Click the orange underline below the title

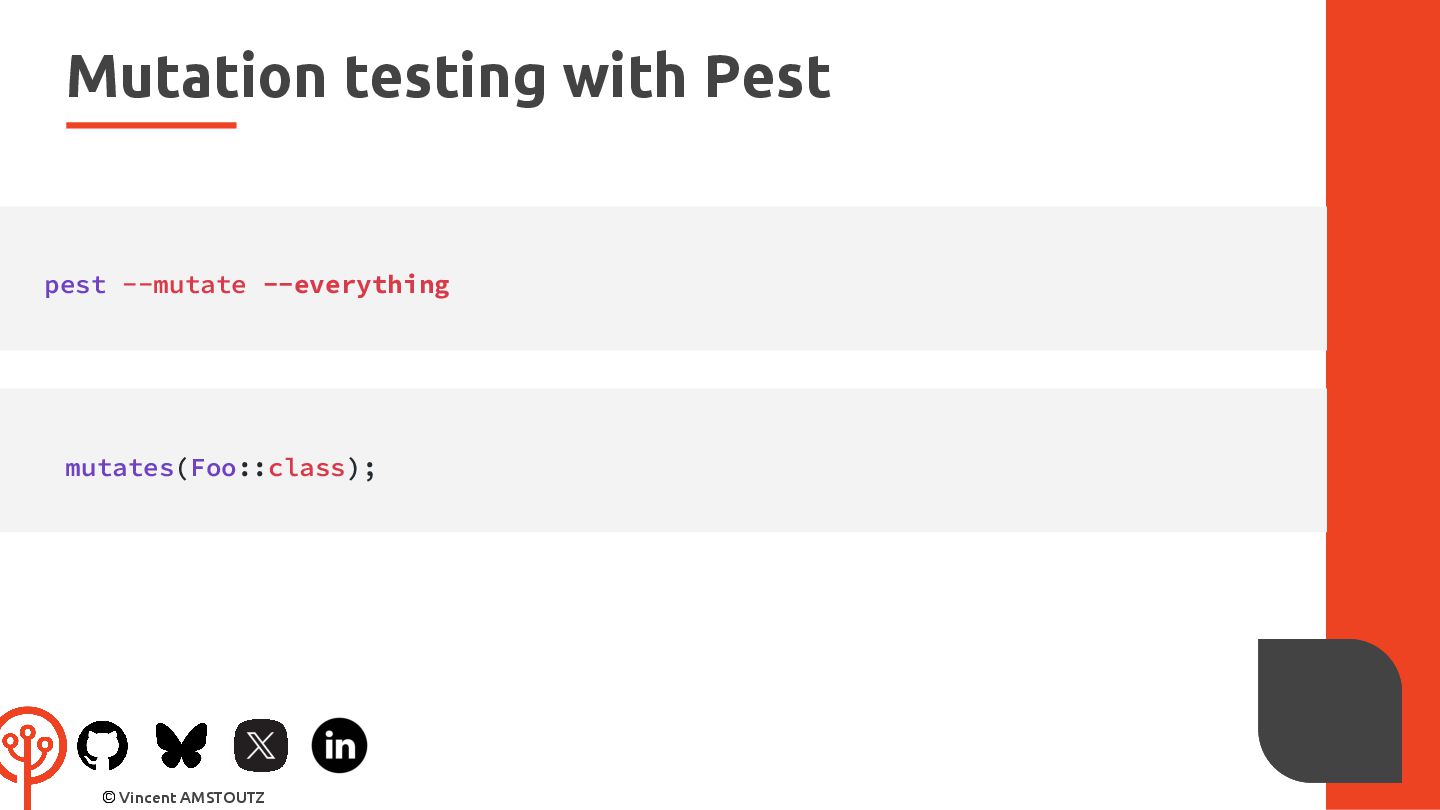coord(151,125)
